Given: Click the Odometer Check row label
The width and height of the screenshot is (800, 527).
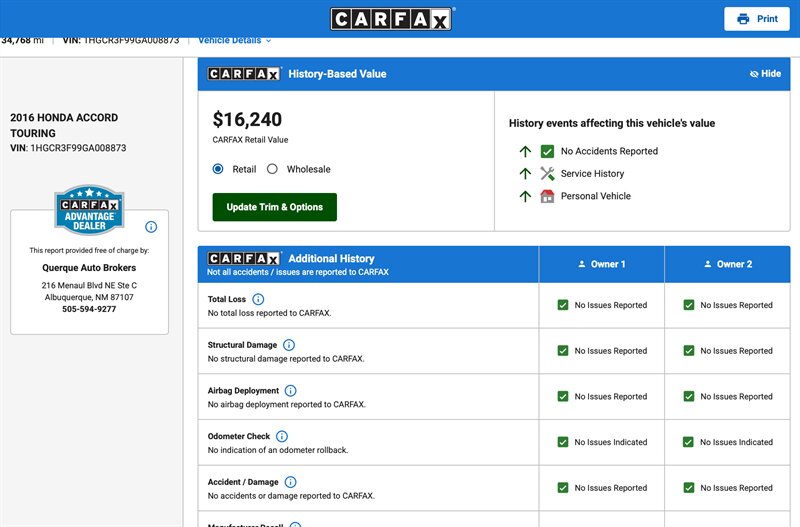Looking at the screenshot, I should click(x=239, y=437).
